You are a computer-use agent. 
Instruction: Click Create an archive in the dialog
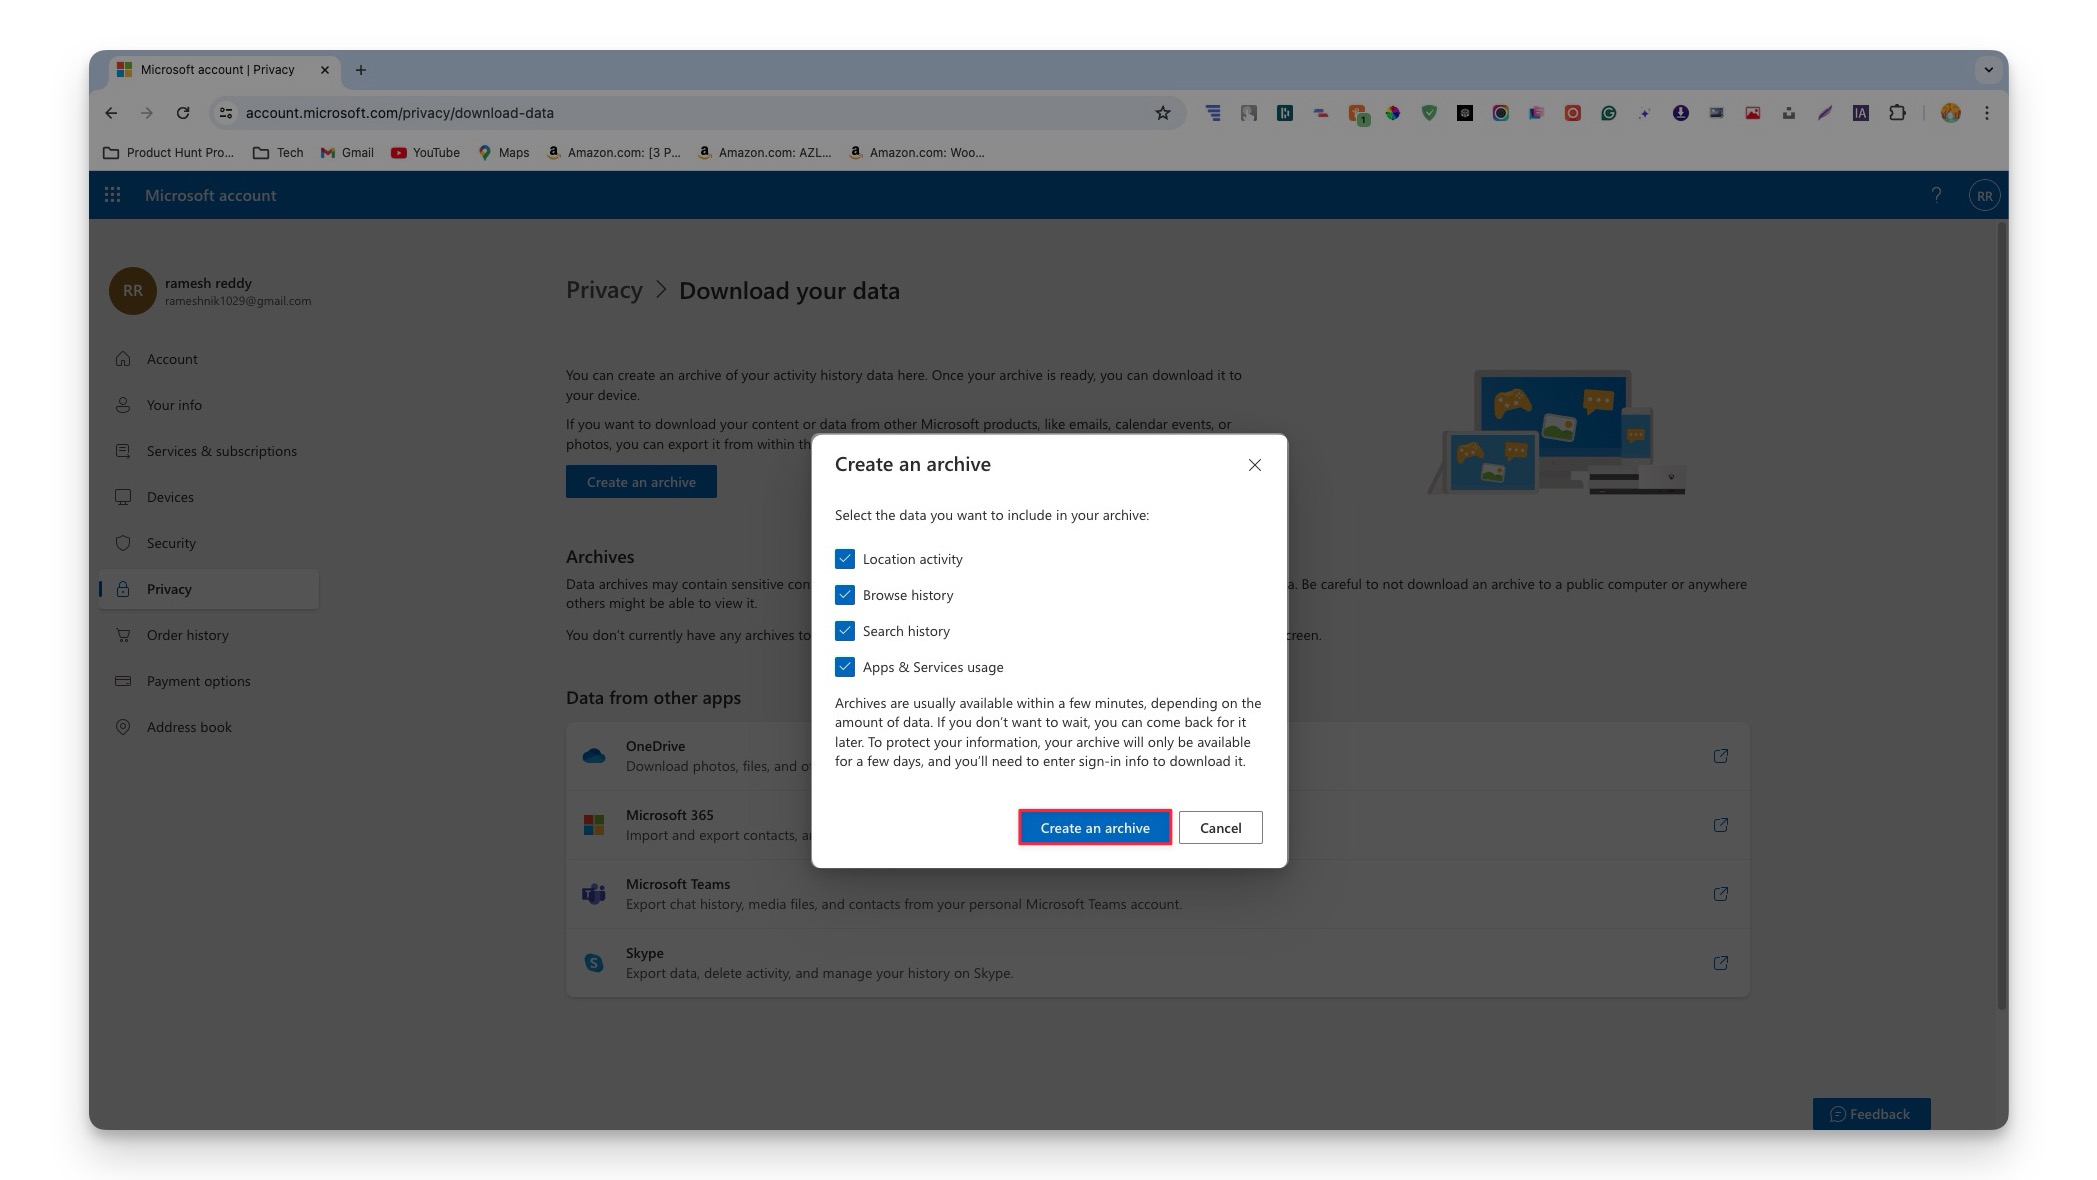(1095, 828)
